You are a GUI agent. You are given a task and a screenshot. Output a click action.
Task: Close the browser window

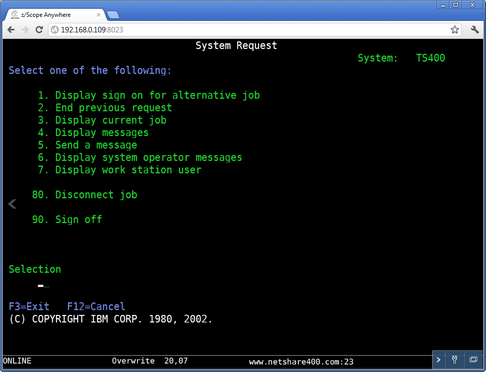(473, 5)
